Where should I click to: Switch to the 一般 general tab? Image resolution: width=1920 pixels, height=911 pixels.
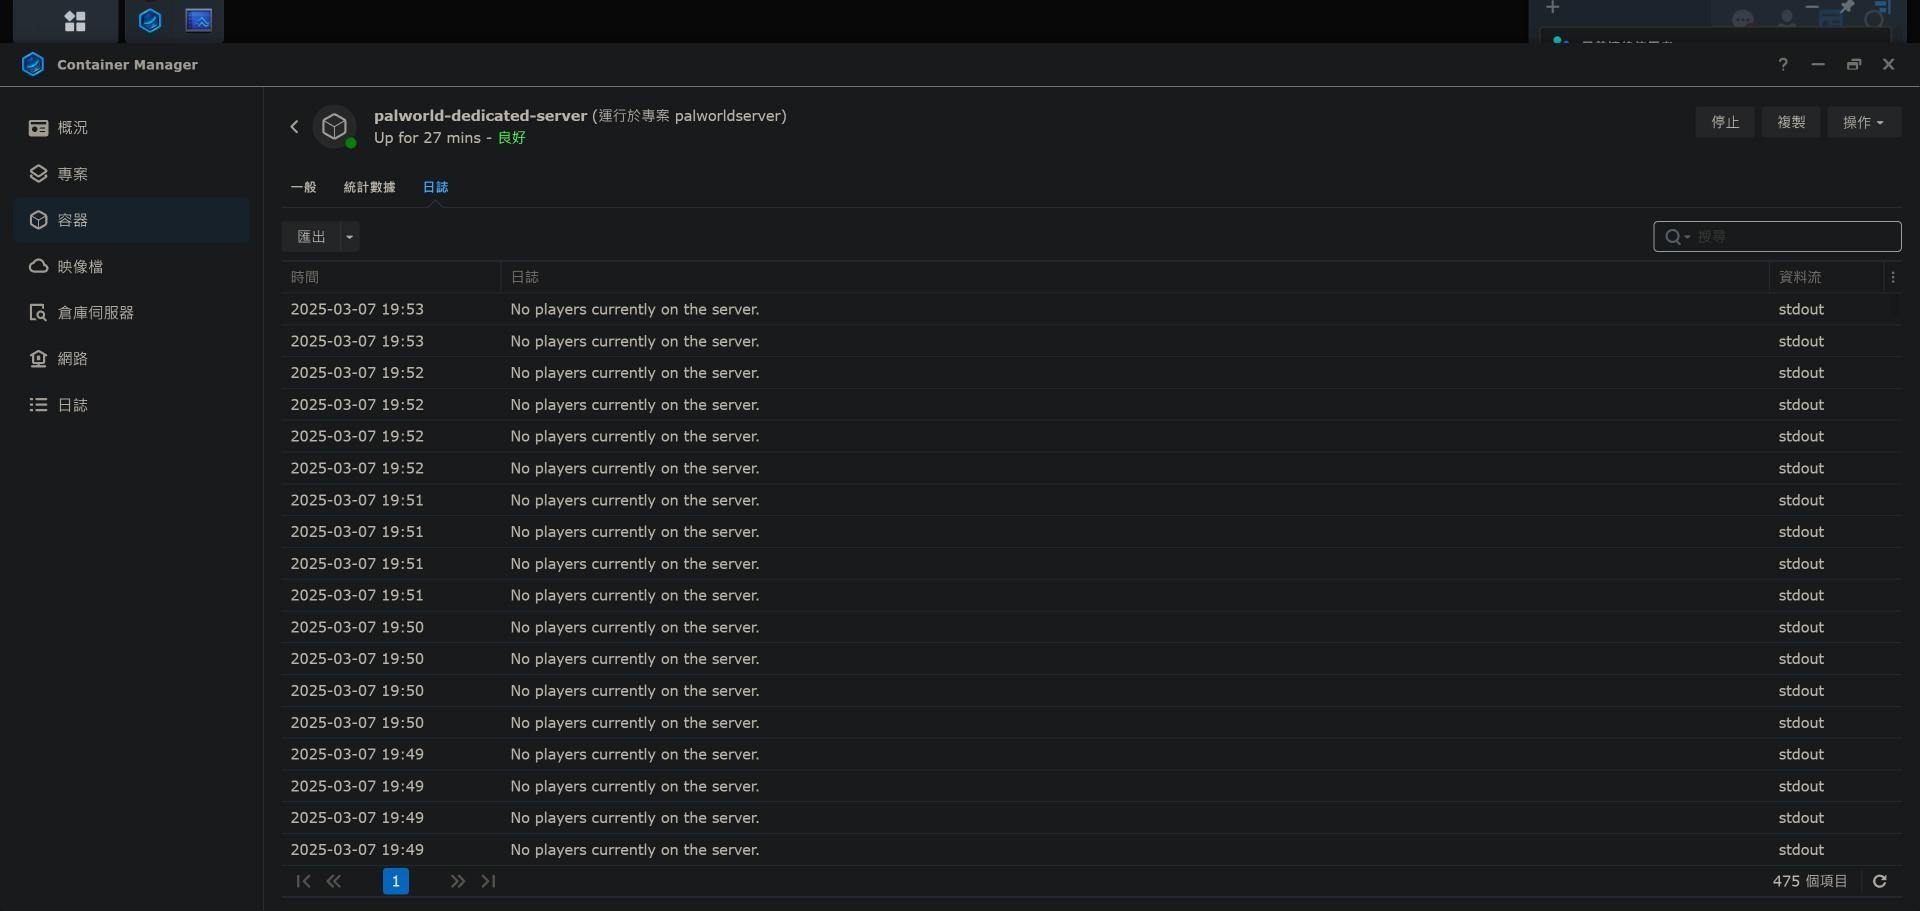[x=303, y=187]
